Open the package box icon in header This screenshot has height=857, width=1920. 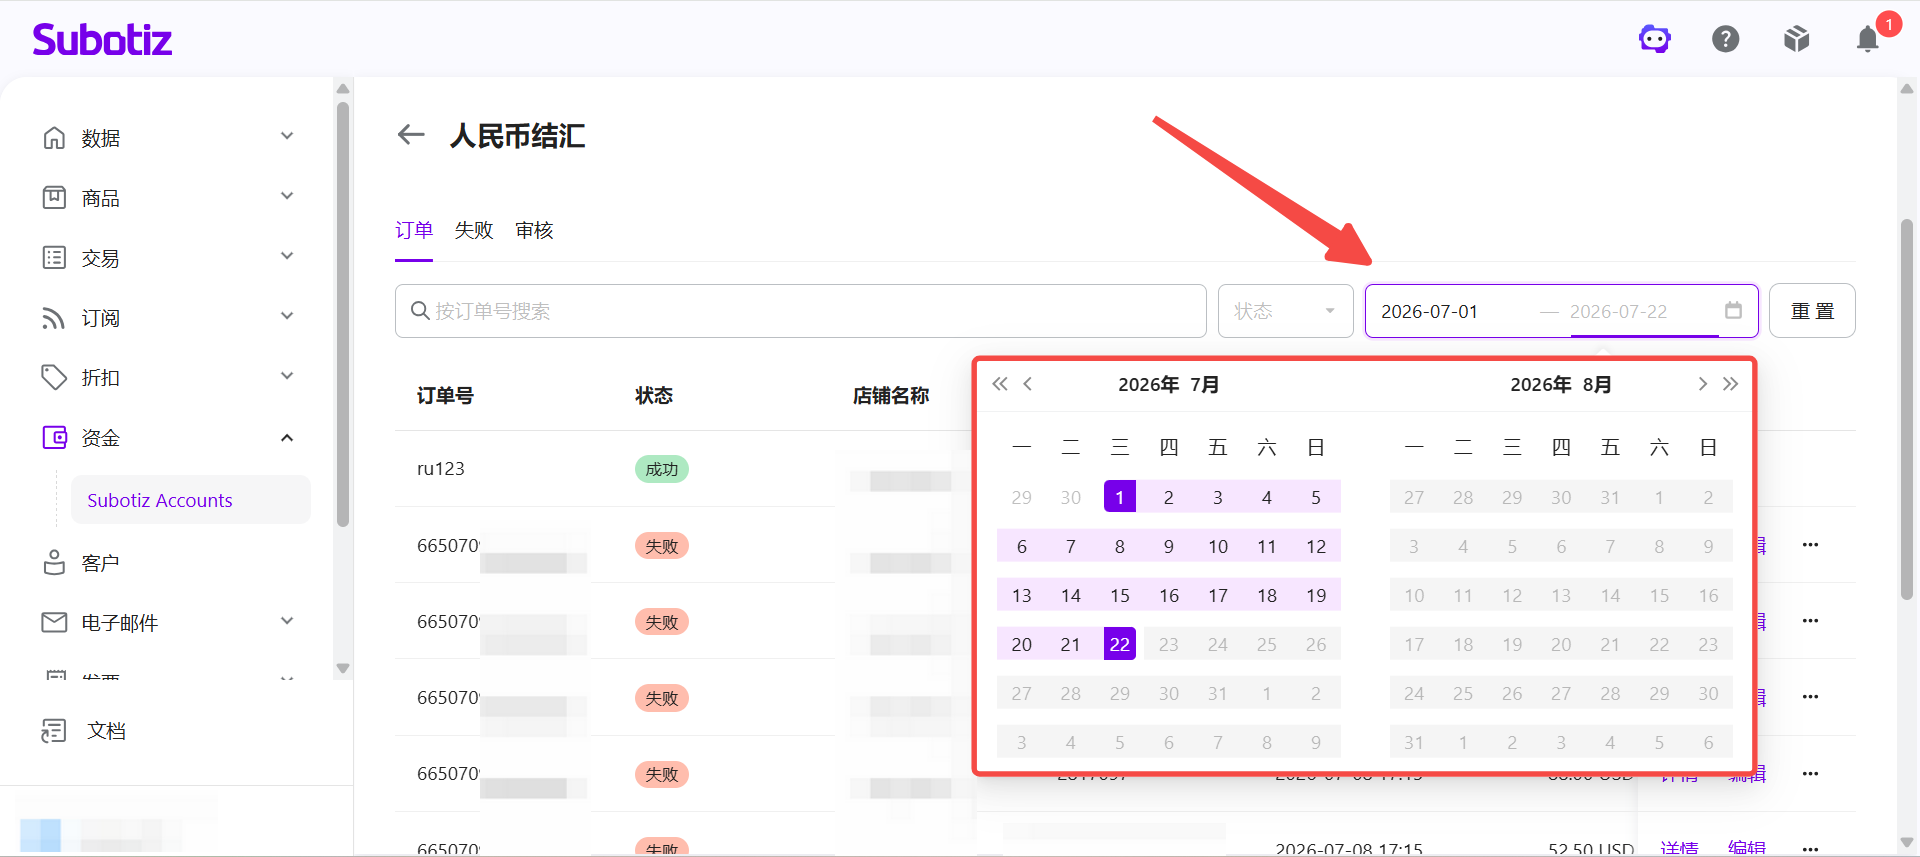1797,39
